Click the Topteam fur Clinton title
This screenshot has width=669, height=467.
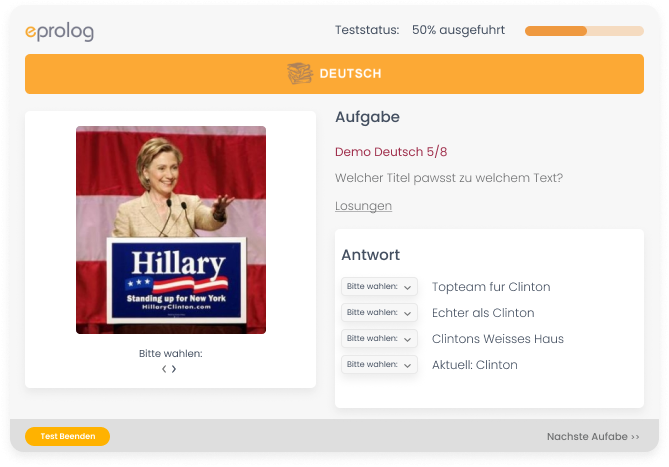[491, 287]
